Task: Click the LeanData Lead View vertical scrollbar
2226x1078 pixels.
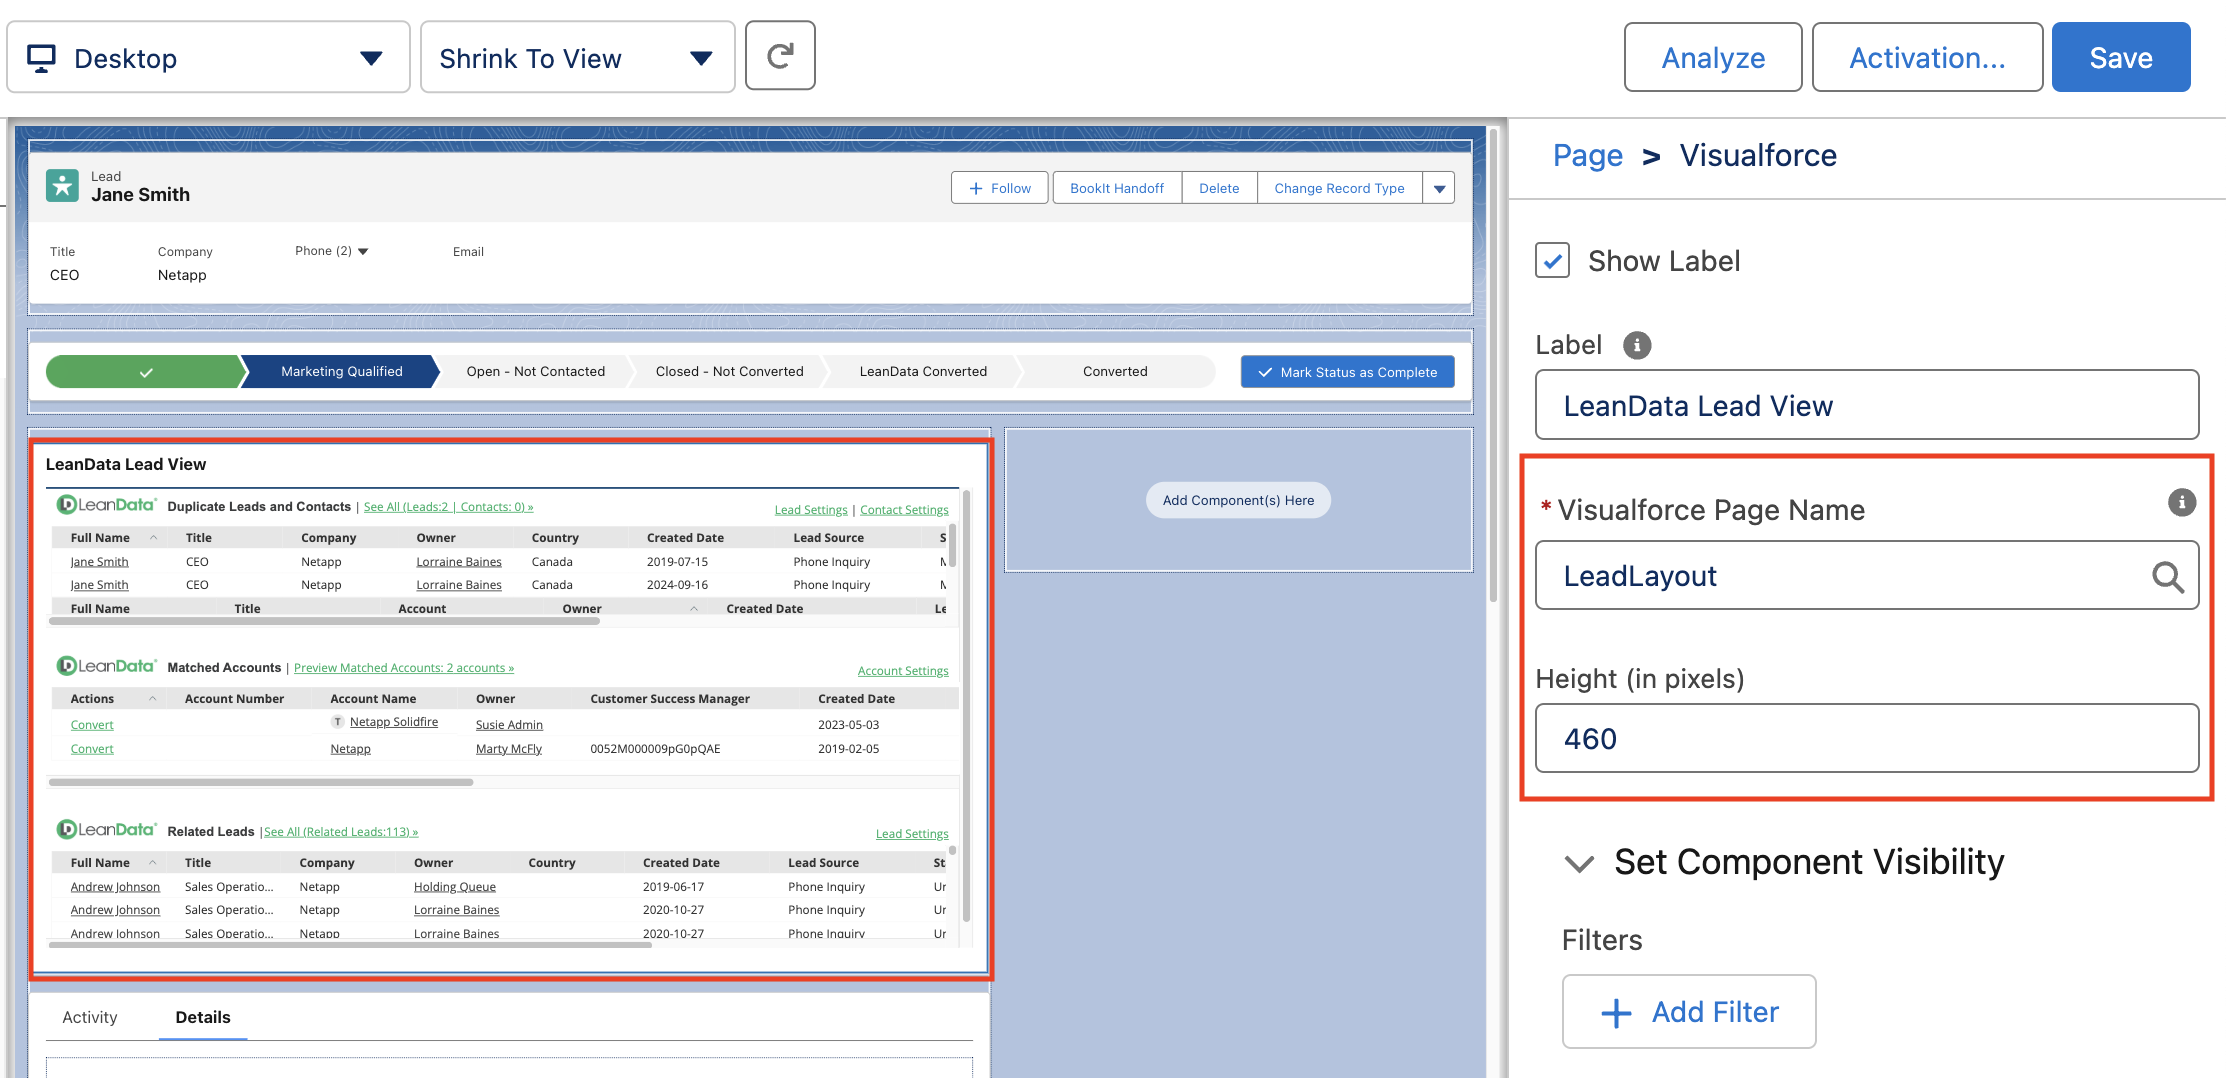Action: pyautogui.click(x=966, y=705)
